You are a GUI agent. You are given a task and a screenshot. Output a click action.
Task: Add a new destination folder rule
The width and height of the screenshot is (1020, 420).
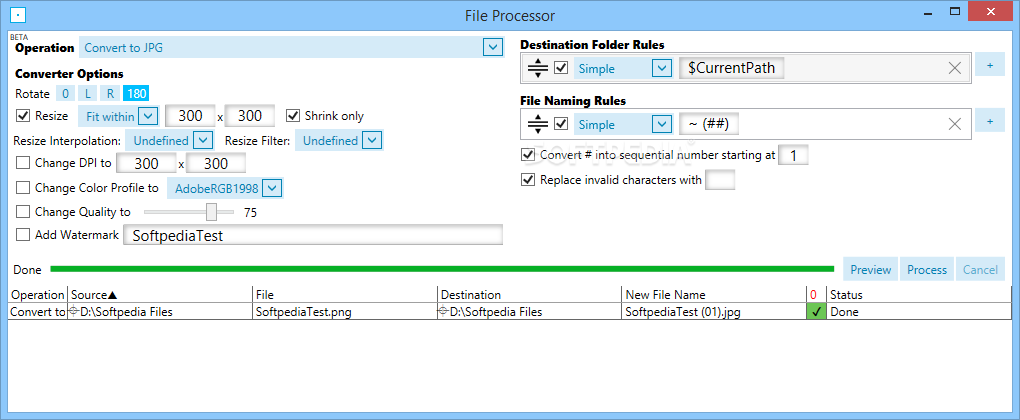[989, 65]
